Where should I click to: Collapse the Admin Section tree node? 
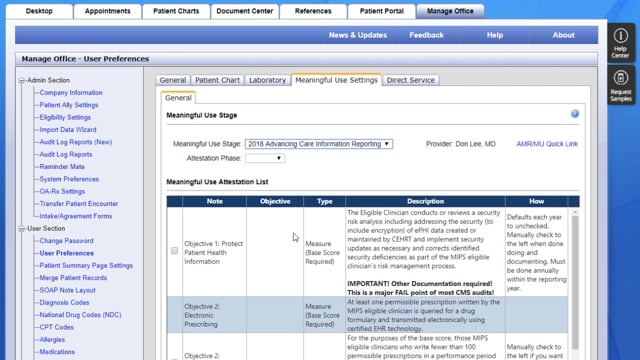[x=22, y=80]
